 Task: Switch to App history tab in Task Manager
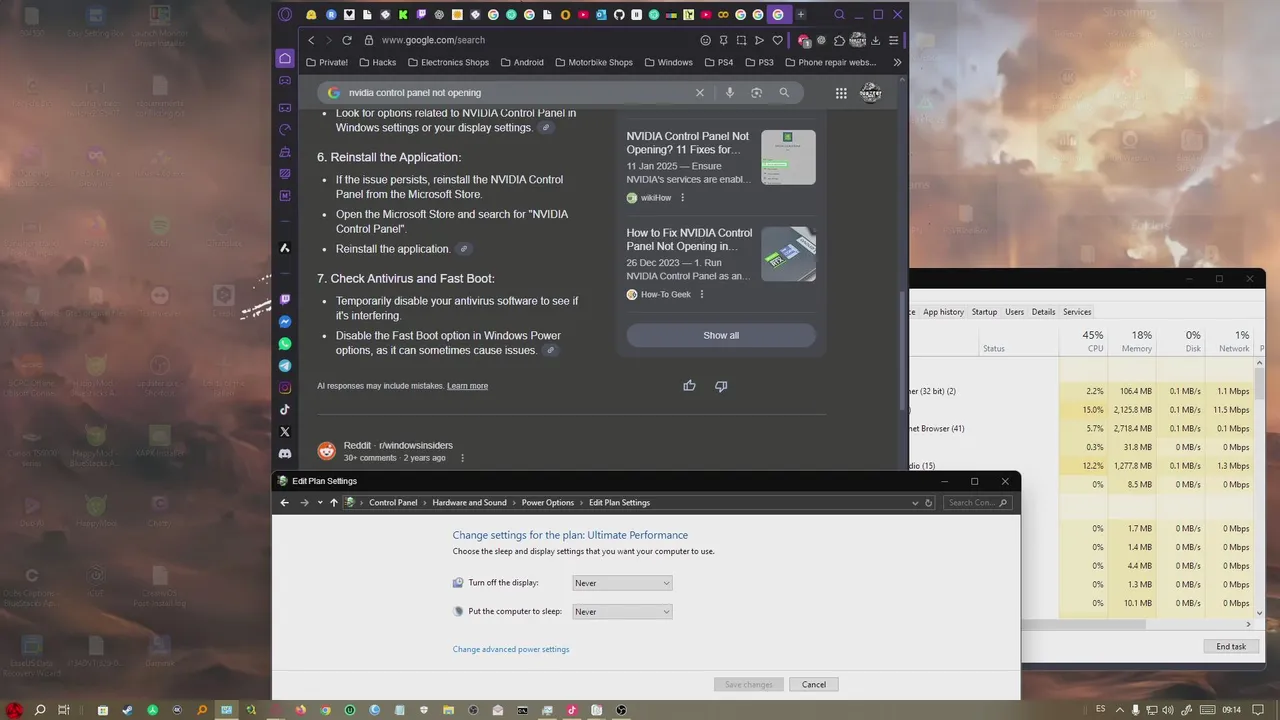pos(943,312)
